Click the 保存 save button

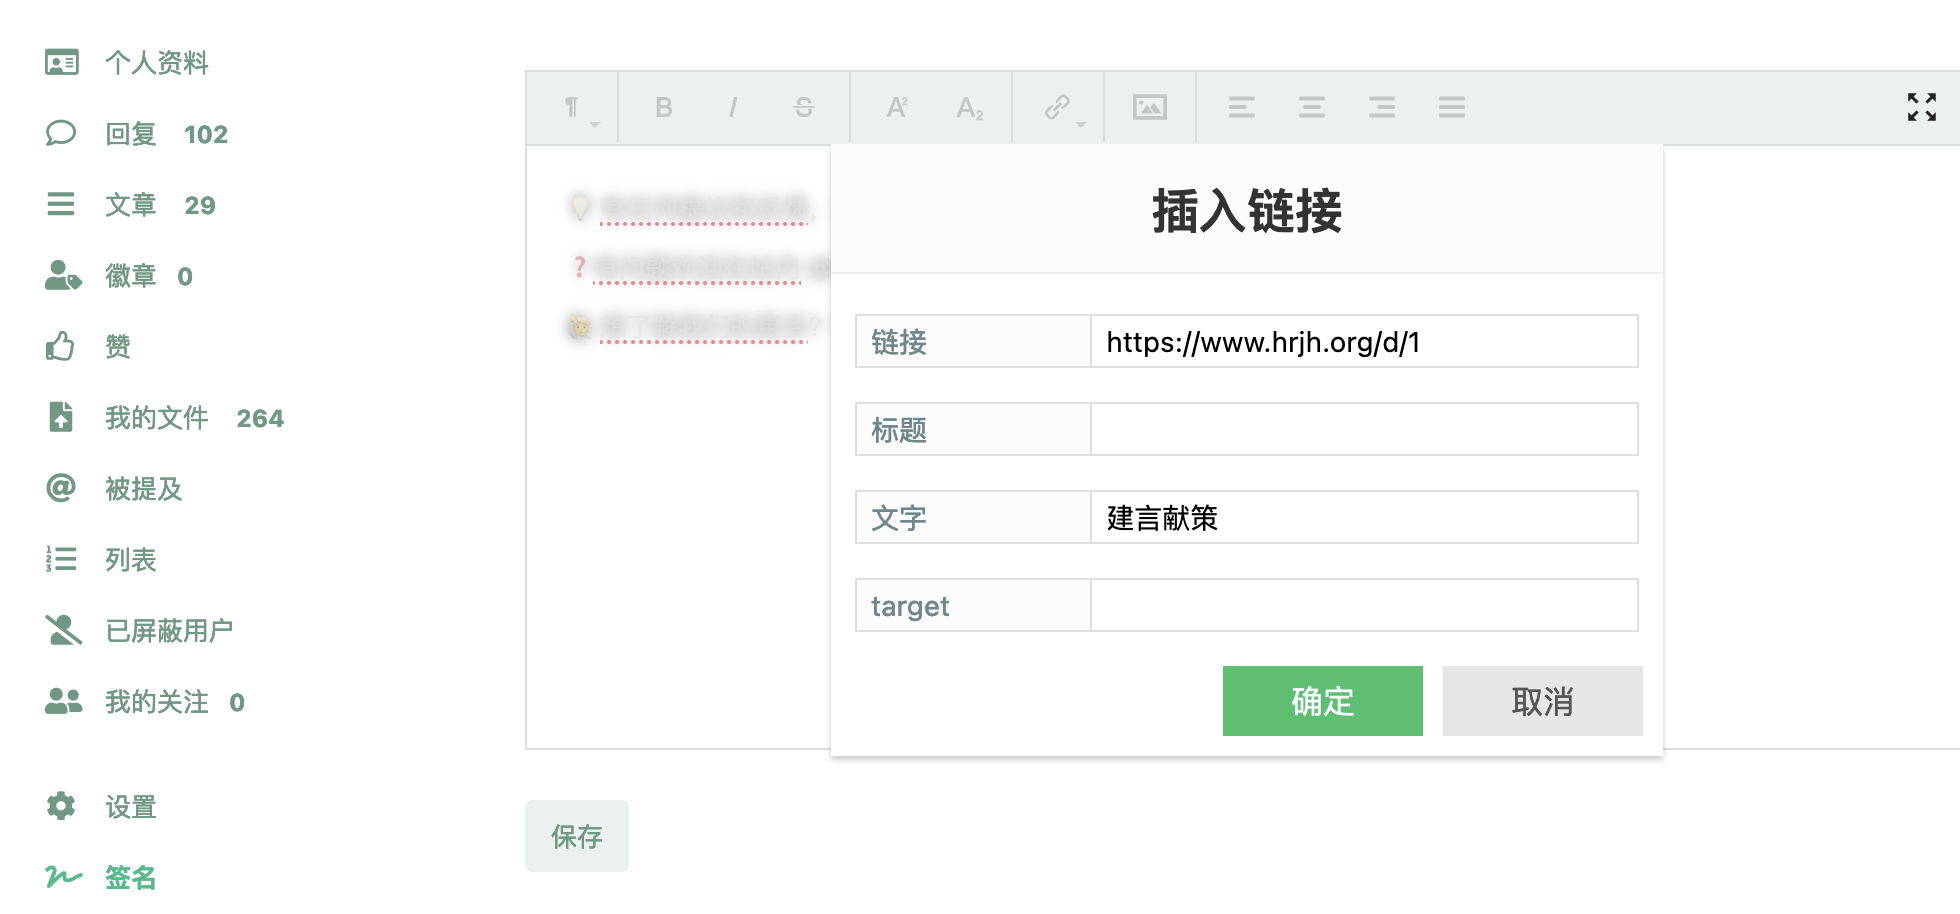pos(577,837)
